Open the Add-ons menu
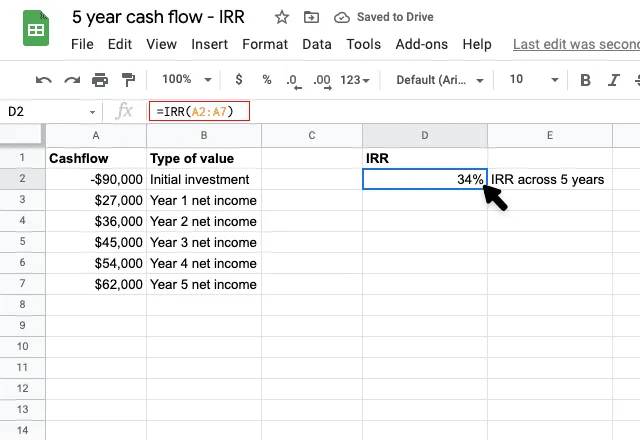Viewport: 640px width, 440px height. pos(422,44)
